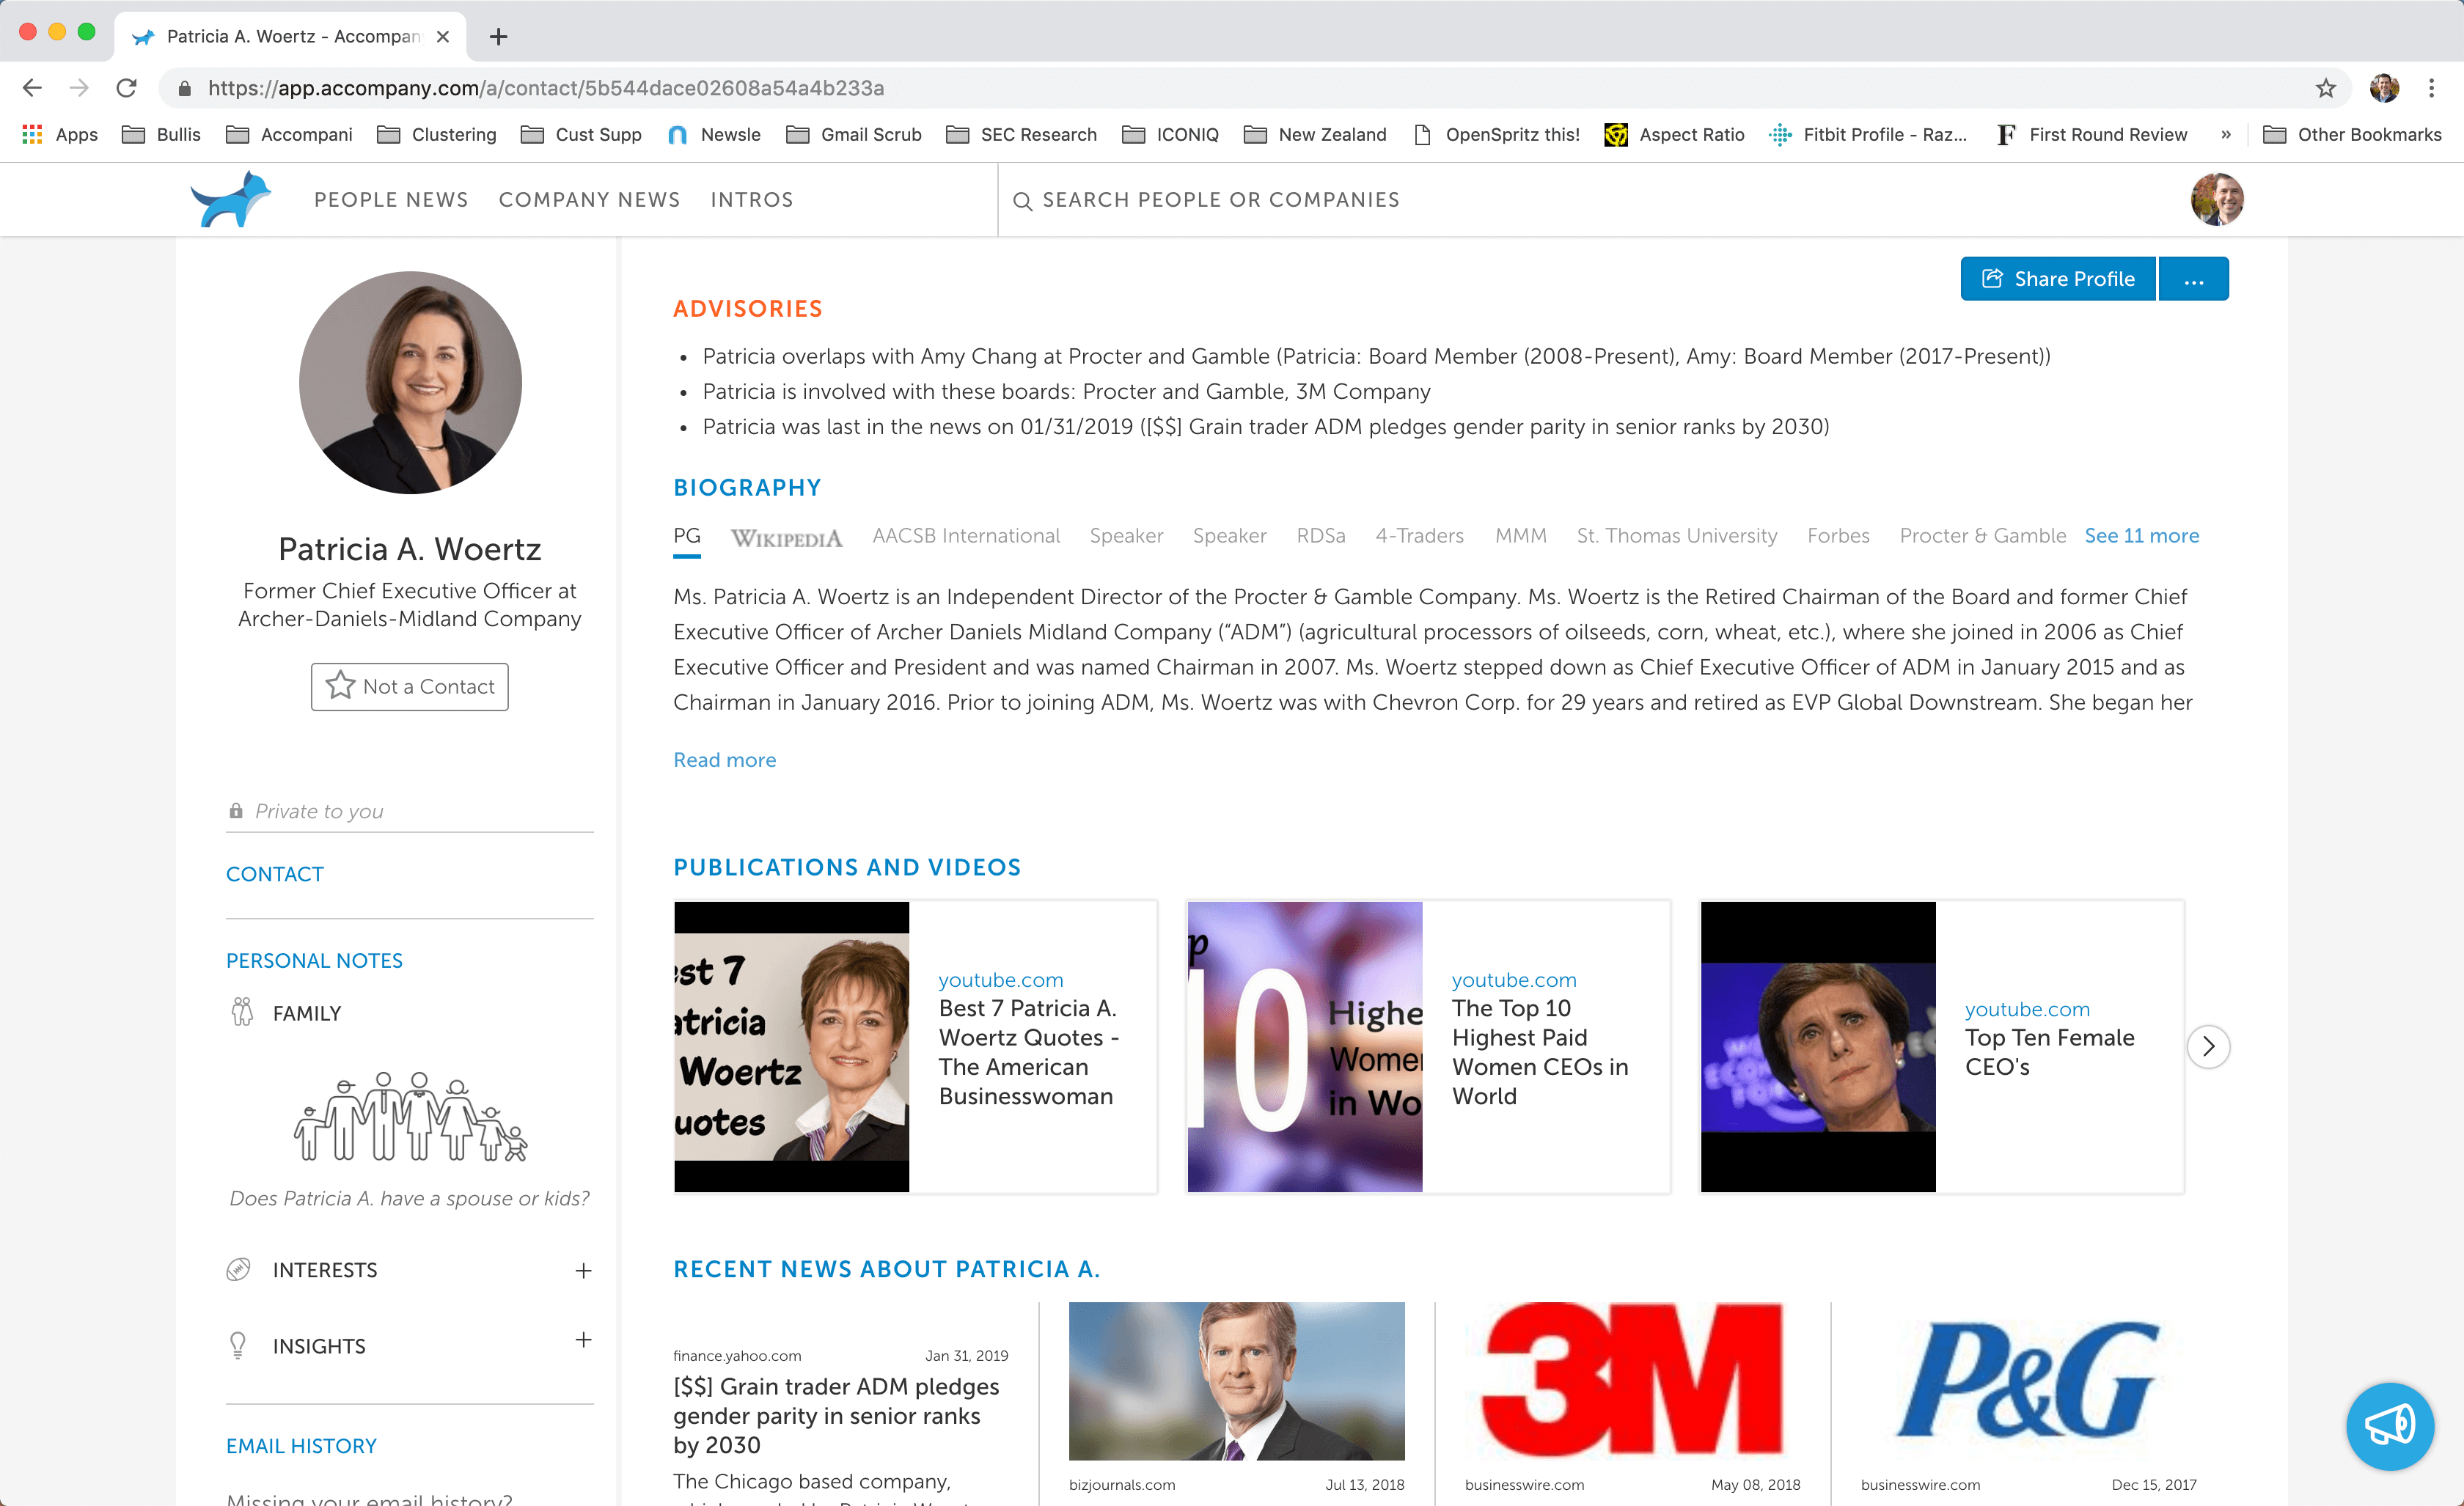
Task: Select the Forbes biography tab
Action: click(x=1838, y=536)
